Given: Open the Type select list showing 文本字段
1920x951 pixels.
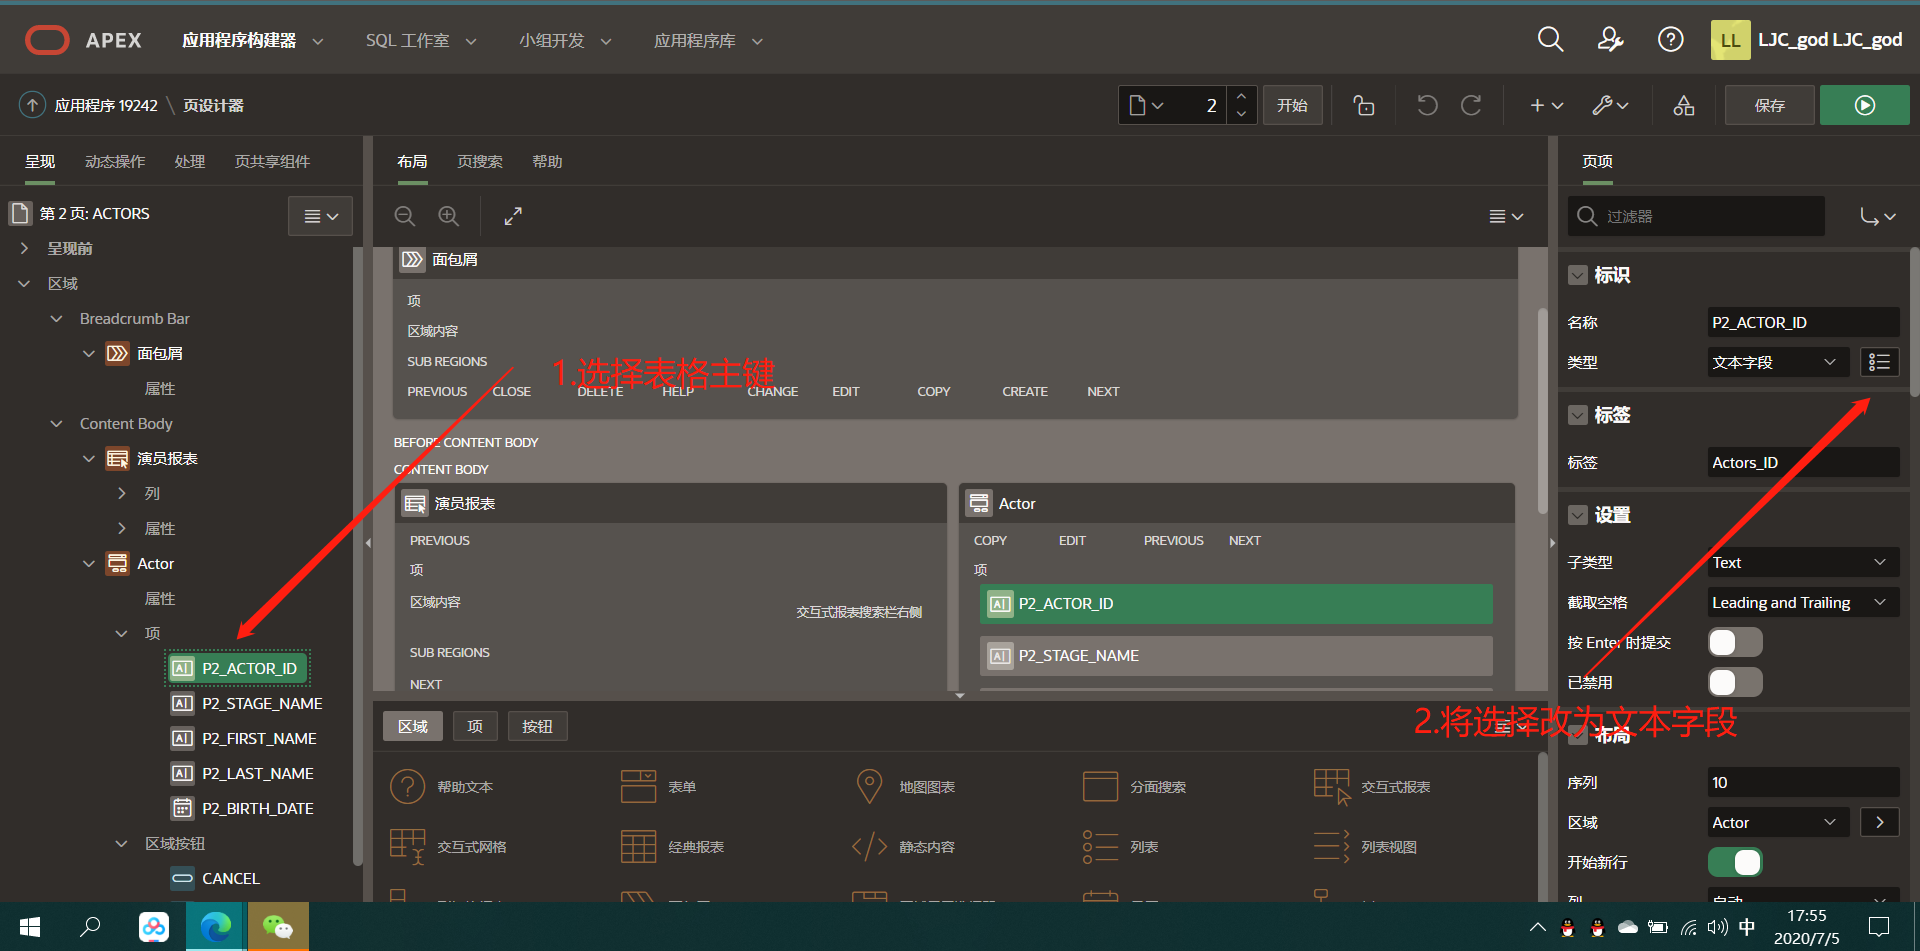Looking at the screenshot, I should [1776, 362].
